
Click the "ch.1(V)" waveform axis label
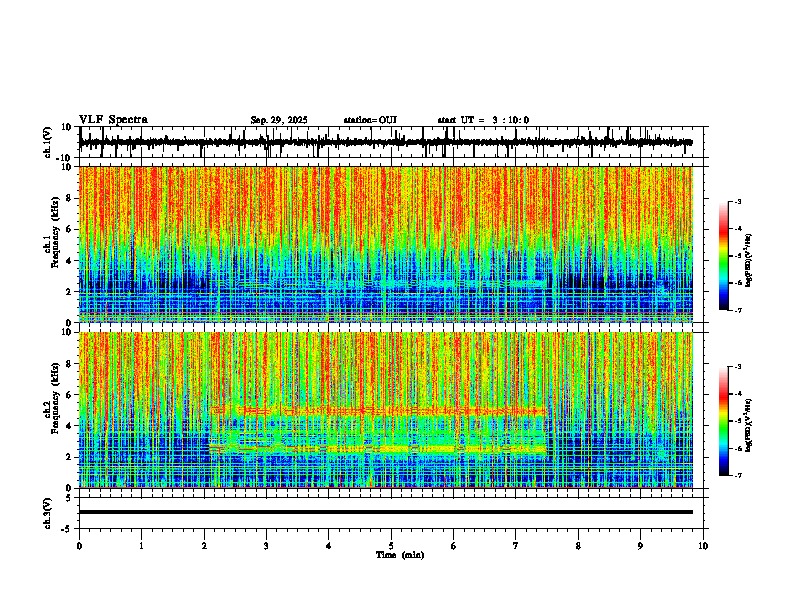pos(48,142)
